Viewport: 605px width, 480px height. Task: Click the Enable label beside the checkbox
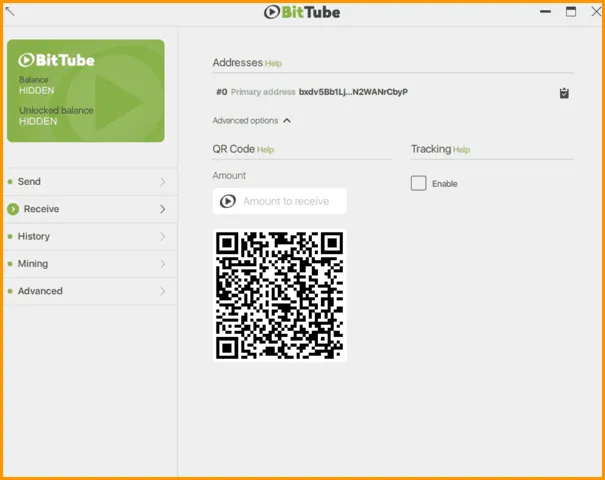click(445, 184)
